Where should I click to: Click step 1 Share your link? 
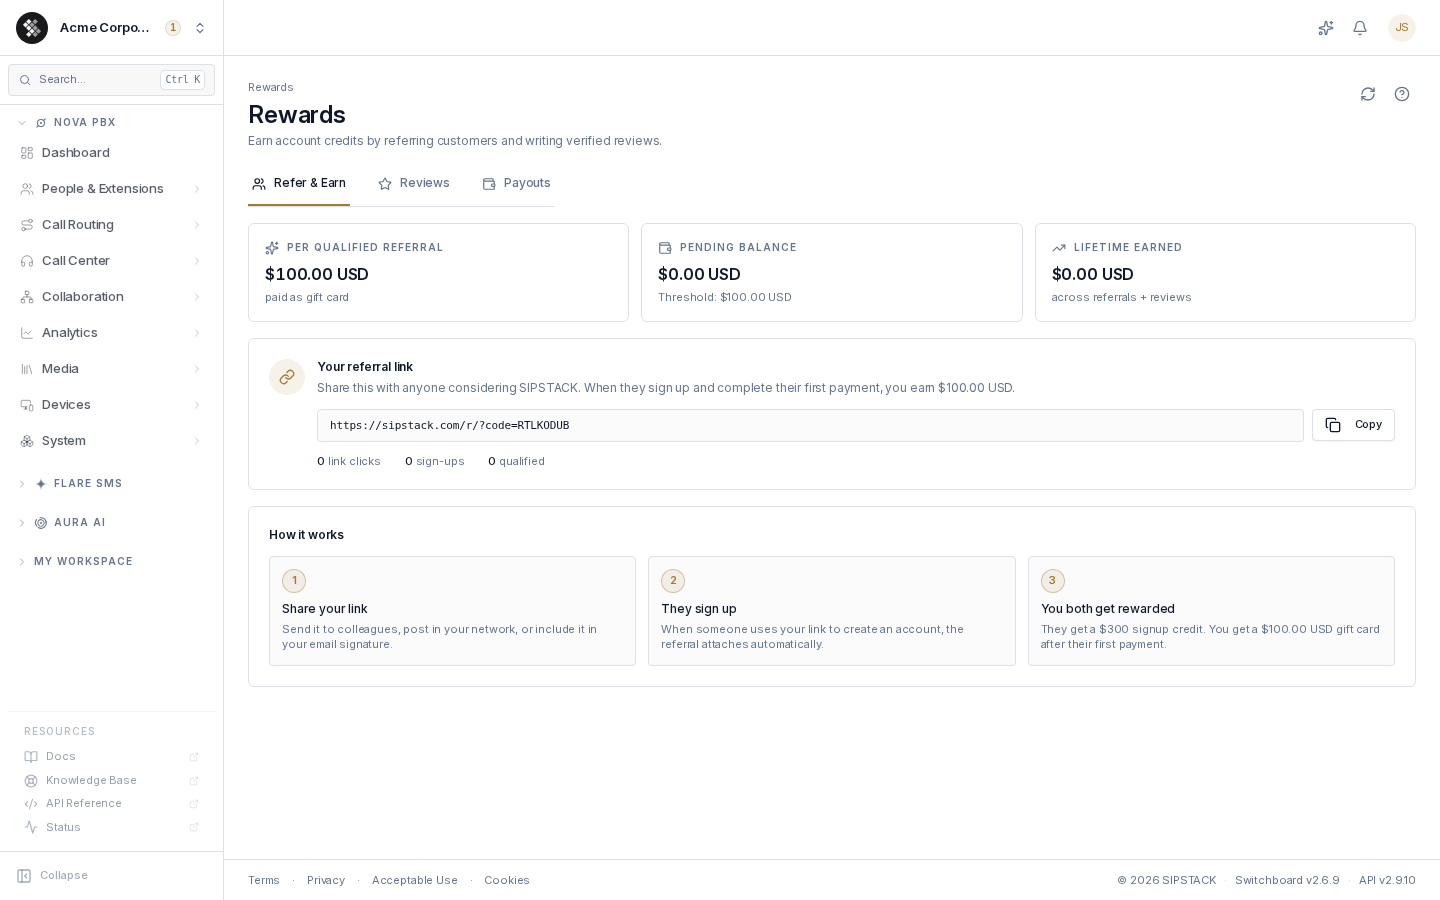point(452,611)
